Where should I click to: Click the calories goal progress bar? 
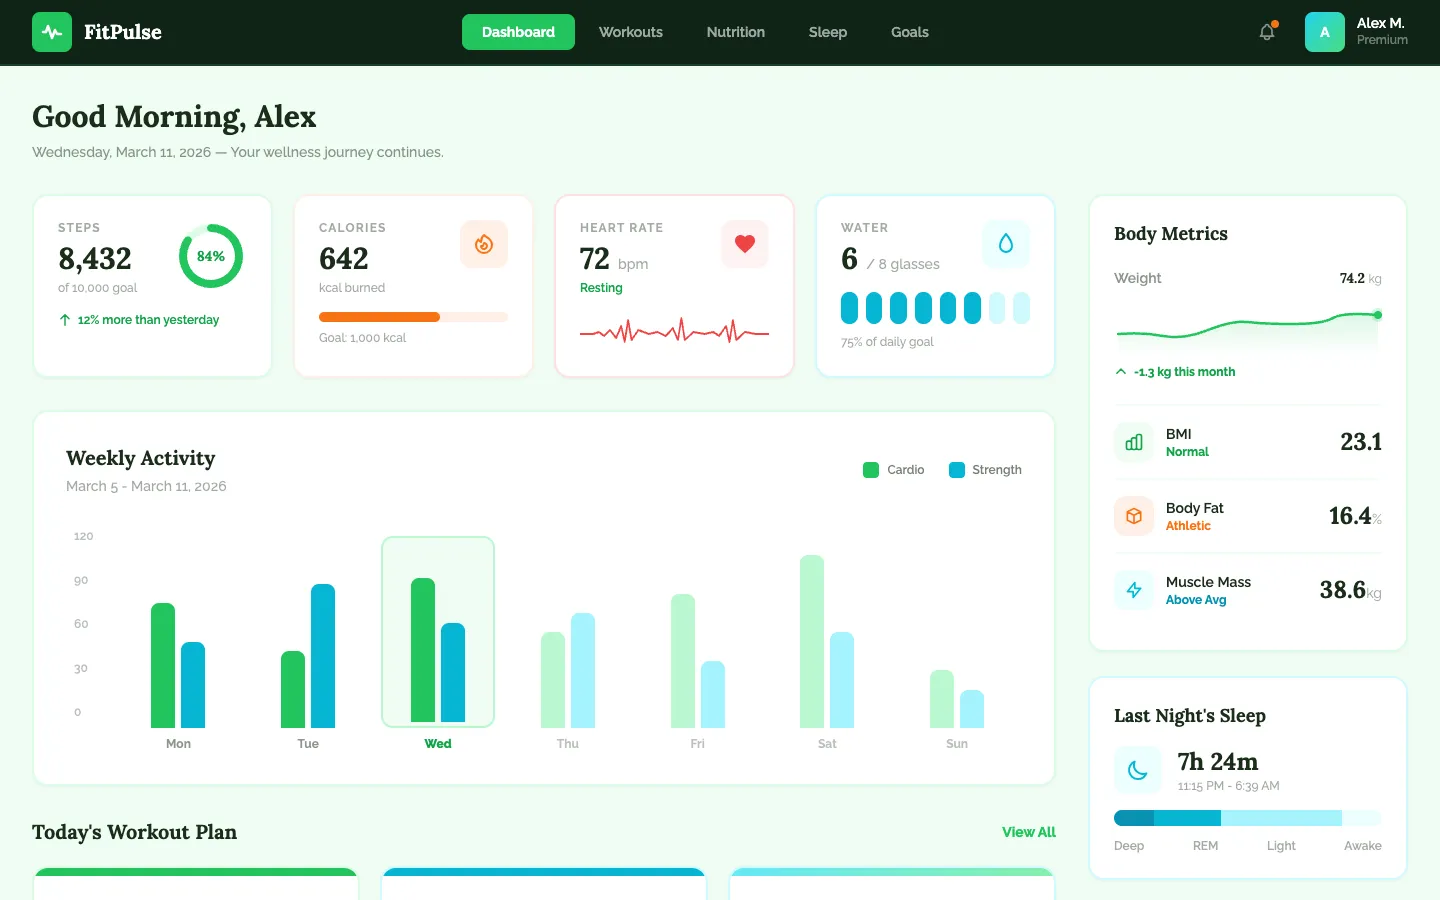(413, 316)
